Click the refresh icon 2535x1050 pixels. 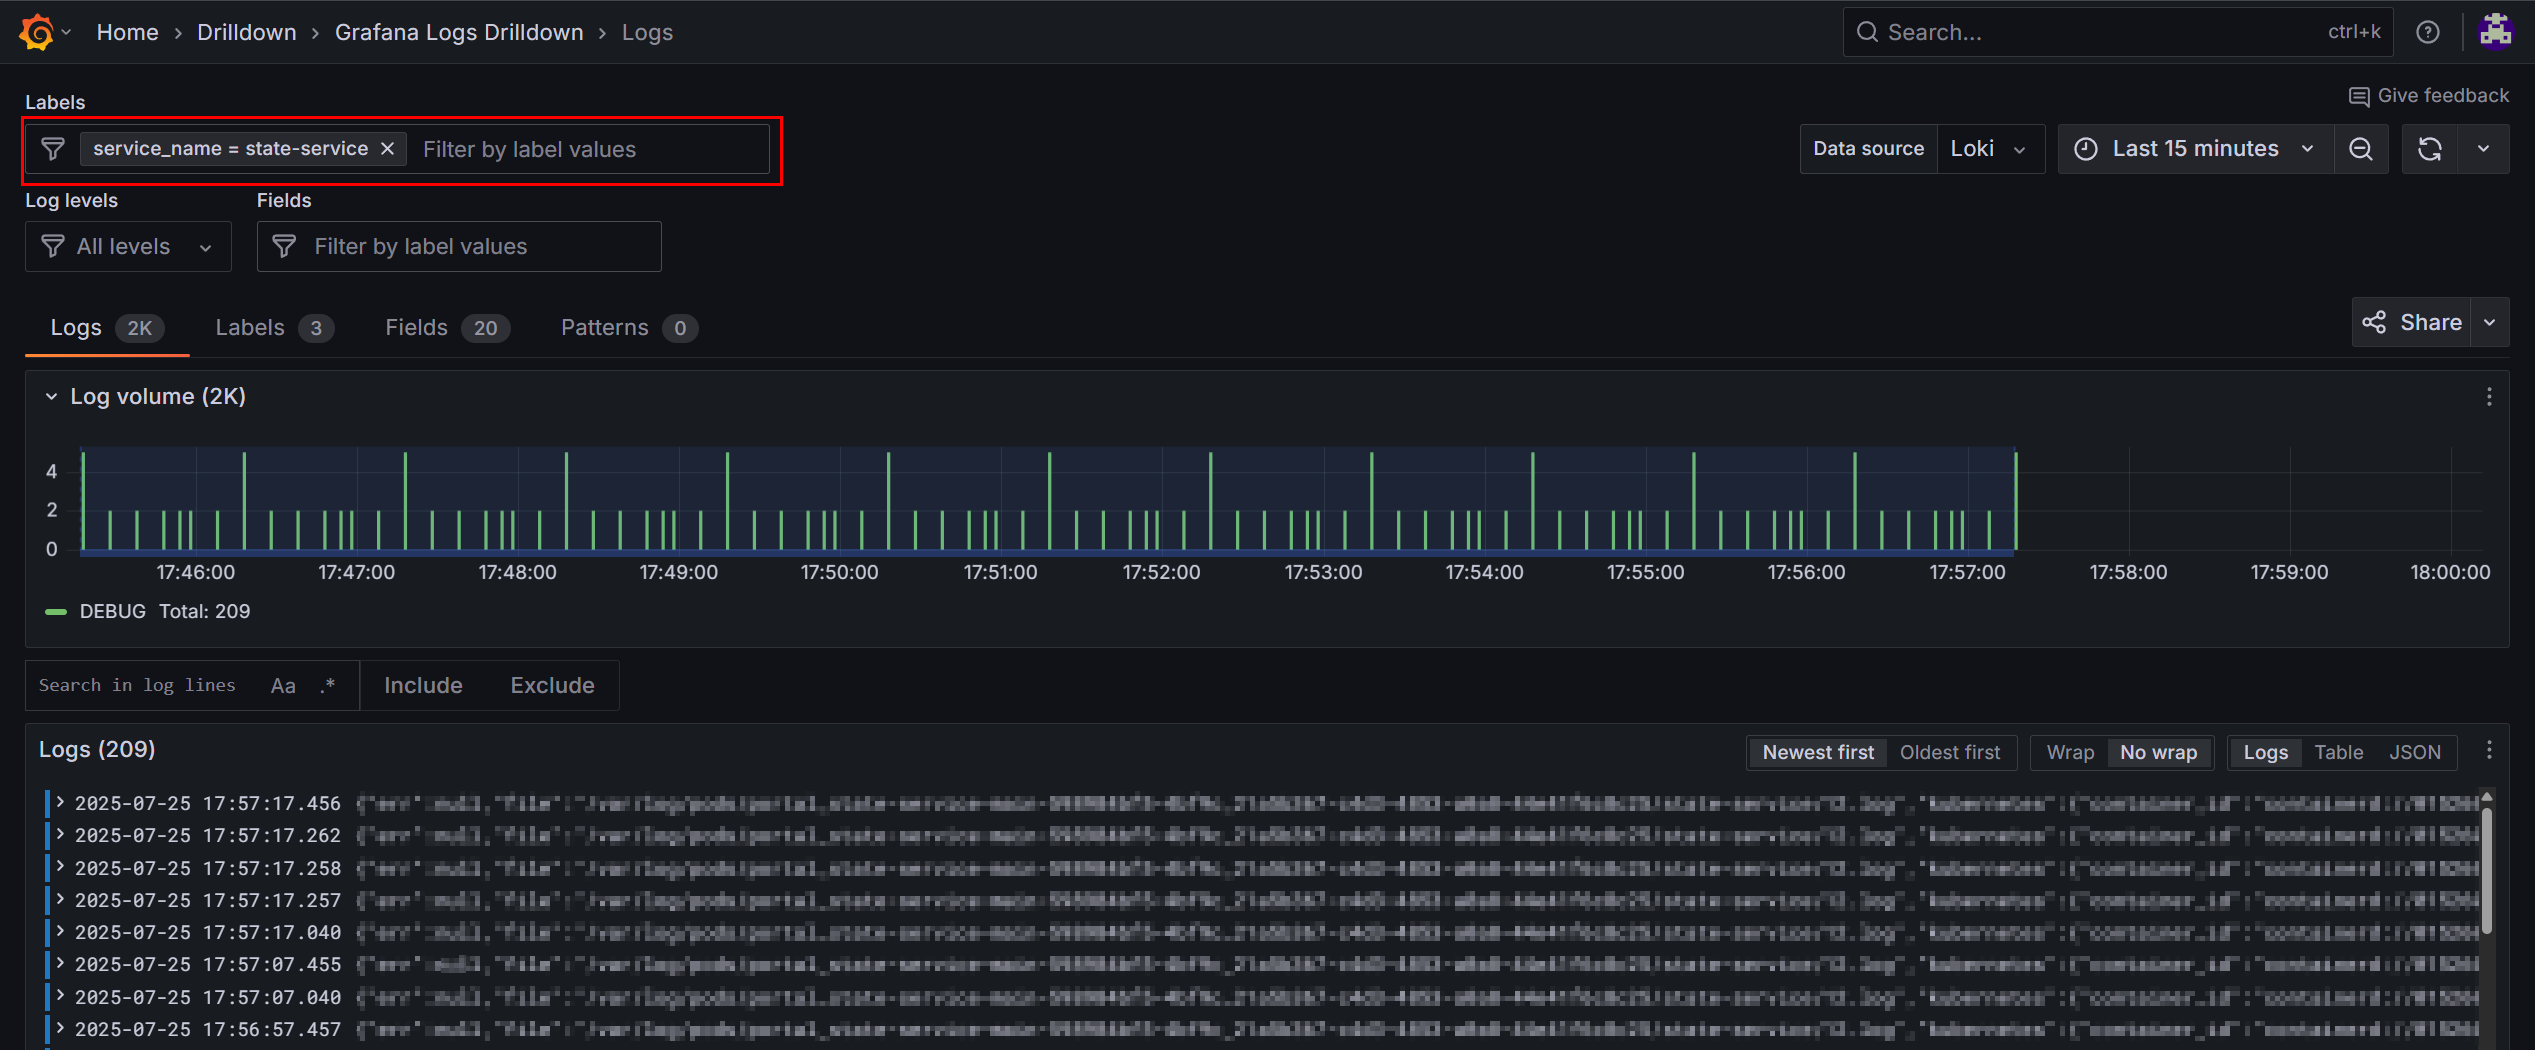pos(2430,149)
